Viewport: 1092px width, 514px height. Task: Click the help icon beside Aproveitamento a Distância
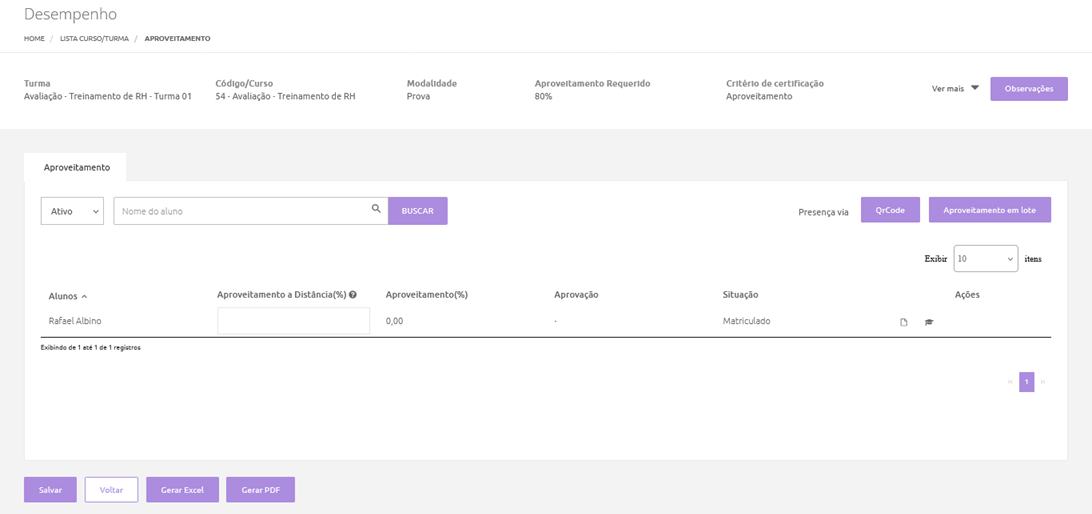[353, 295]
